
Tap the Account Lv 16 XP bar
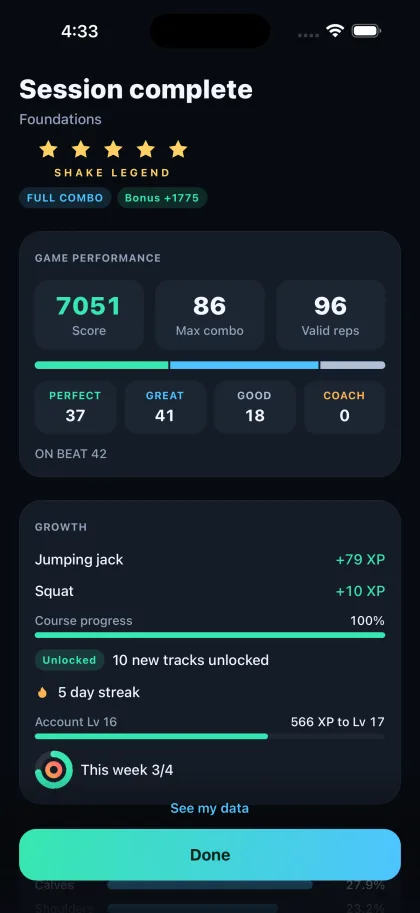[x=210, y=737]
